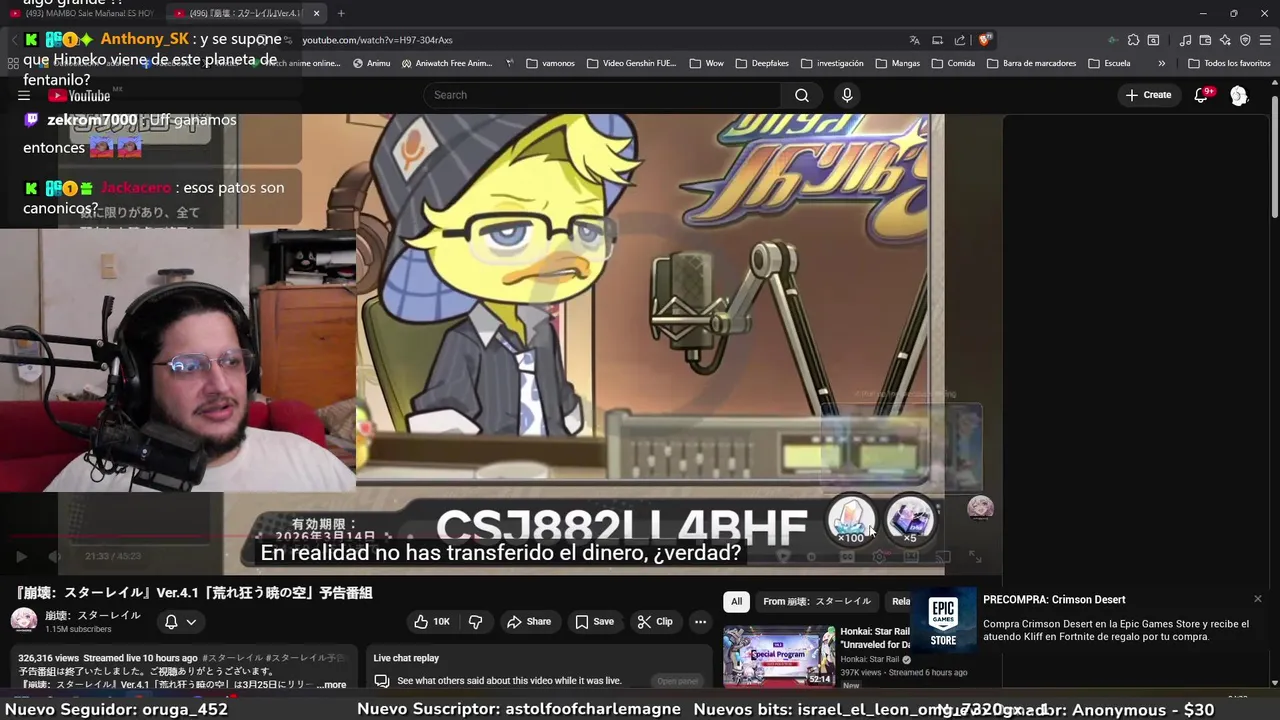Close the 崩壊：スターレイル Ver.4.1 tab
Viewport: 1280px width, 720px height.
(316, 13)
